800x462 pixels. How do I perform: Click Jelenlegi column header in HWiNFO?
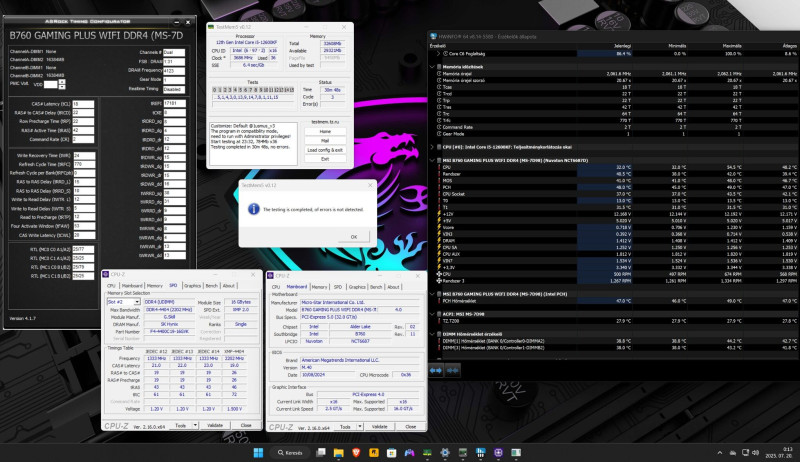(x=622, y=46)
